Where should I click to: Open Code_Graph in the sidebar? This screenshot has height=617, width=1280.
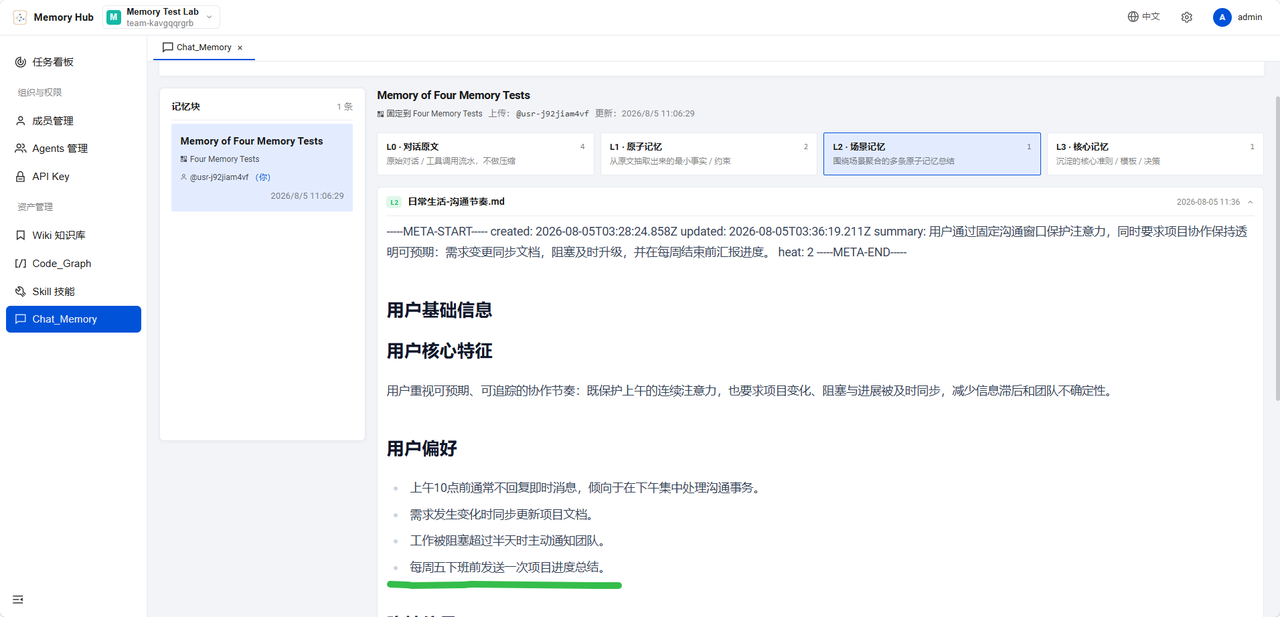[73, 263]
